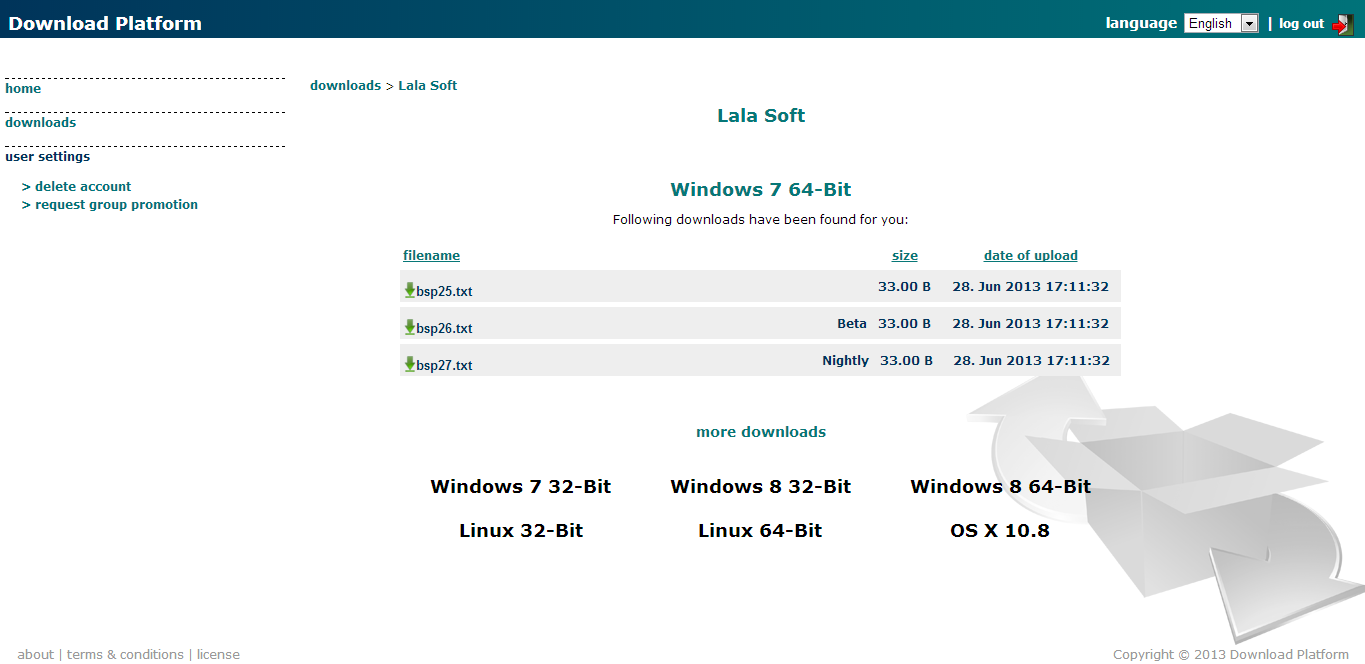
Task: Expand Linux 64-Bit downloads section
Action: (x=761, y=530)
